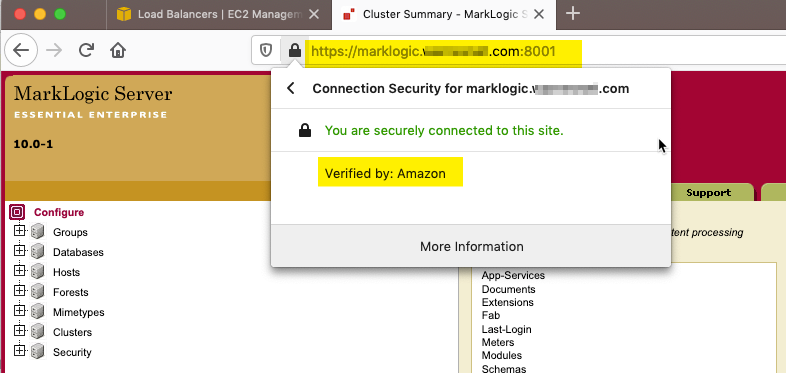Viewport: 786px width, 373px height.
Task: Click the Databases server icon
Action: point(37,252)
